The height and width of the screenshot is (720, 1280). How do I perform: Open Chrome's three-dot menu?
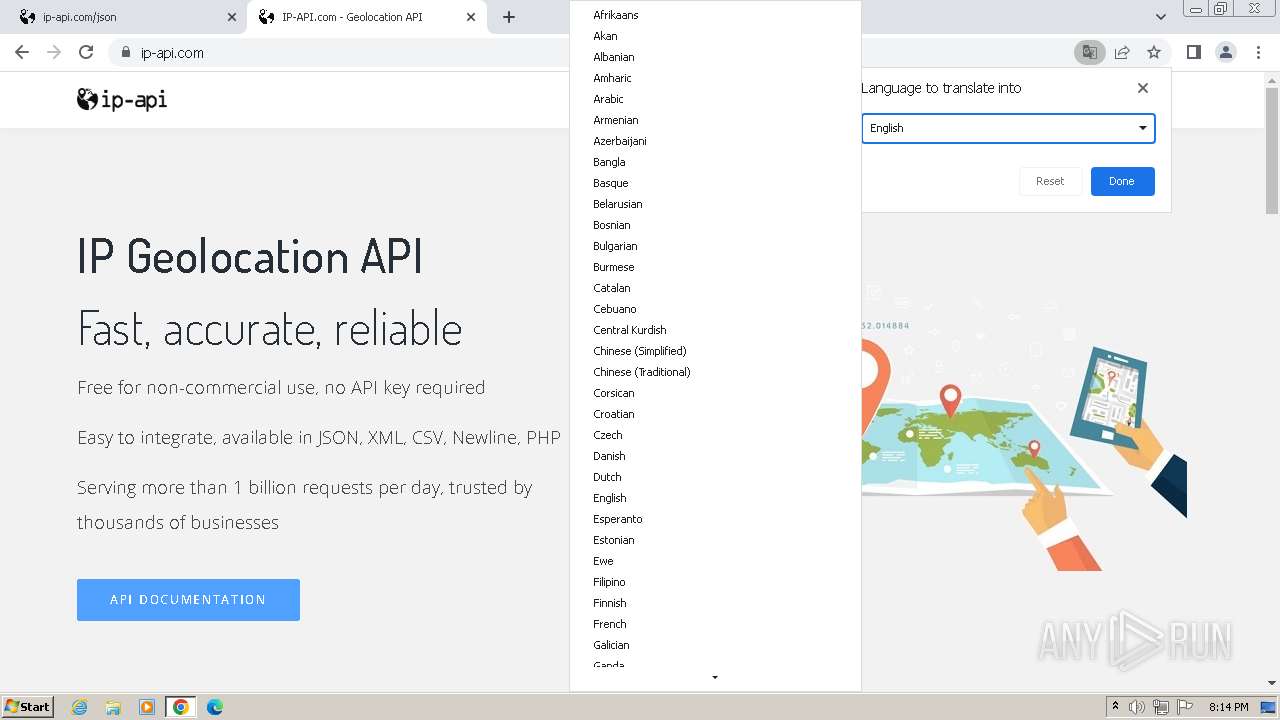(1258, 53)
